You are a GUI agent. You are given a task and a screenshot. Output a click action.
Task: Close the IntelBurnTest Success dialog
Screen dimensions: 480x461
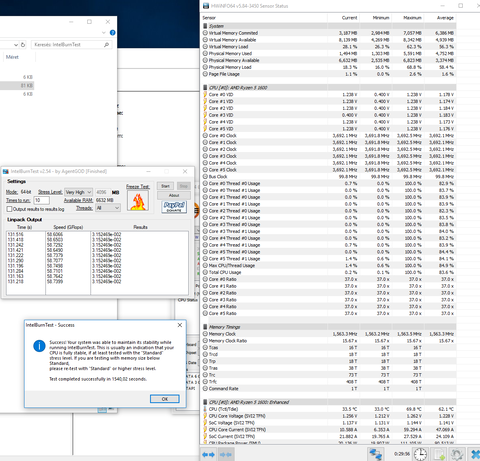[180, 325]
